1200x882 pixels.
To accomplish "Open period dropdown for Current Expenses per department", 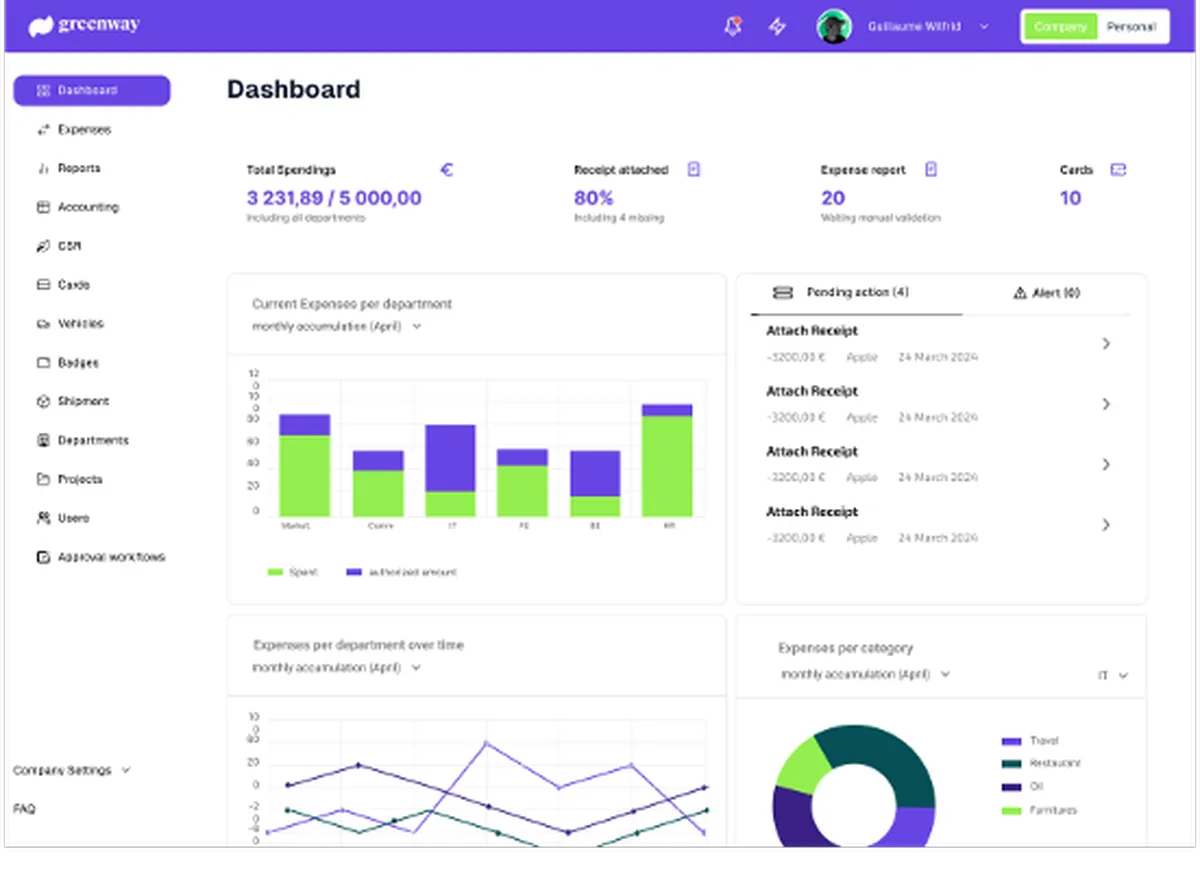I will tap(337, 327).
